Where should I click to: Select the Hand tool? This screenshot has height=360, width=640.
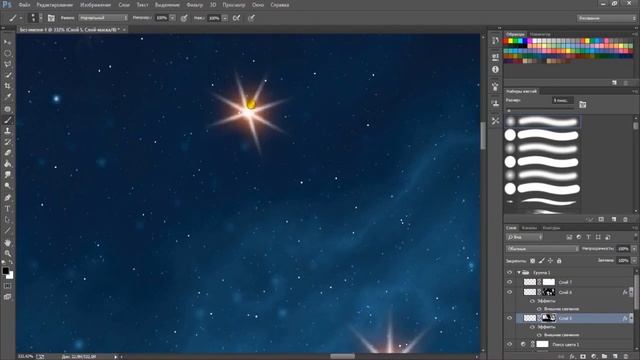click(7, 243)
